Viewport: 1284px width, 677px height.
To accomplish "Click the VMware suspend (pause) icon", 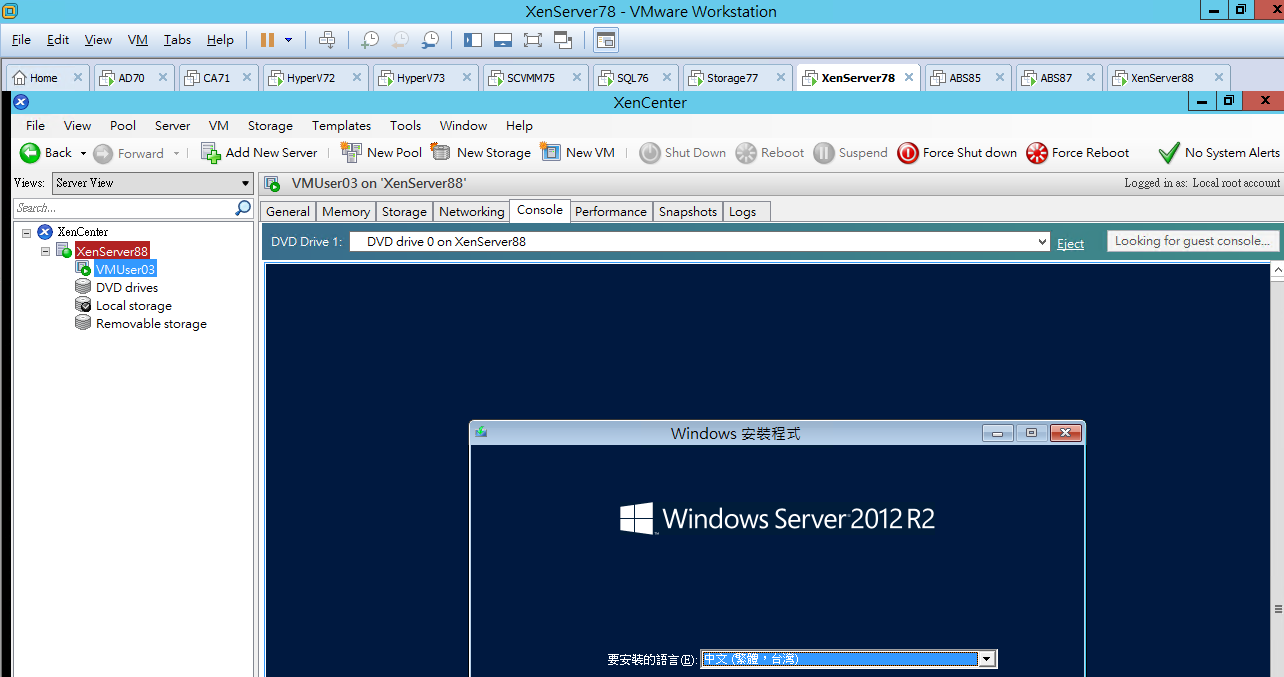I will pos(267,40).
